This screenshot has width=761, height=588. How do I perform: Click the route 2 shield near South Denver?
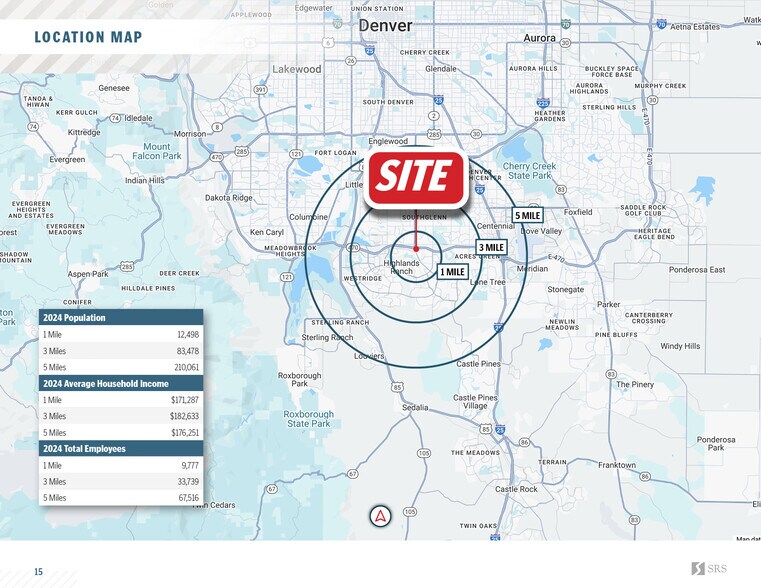pos(433,116)
